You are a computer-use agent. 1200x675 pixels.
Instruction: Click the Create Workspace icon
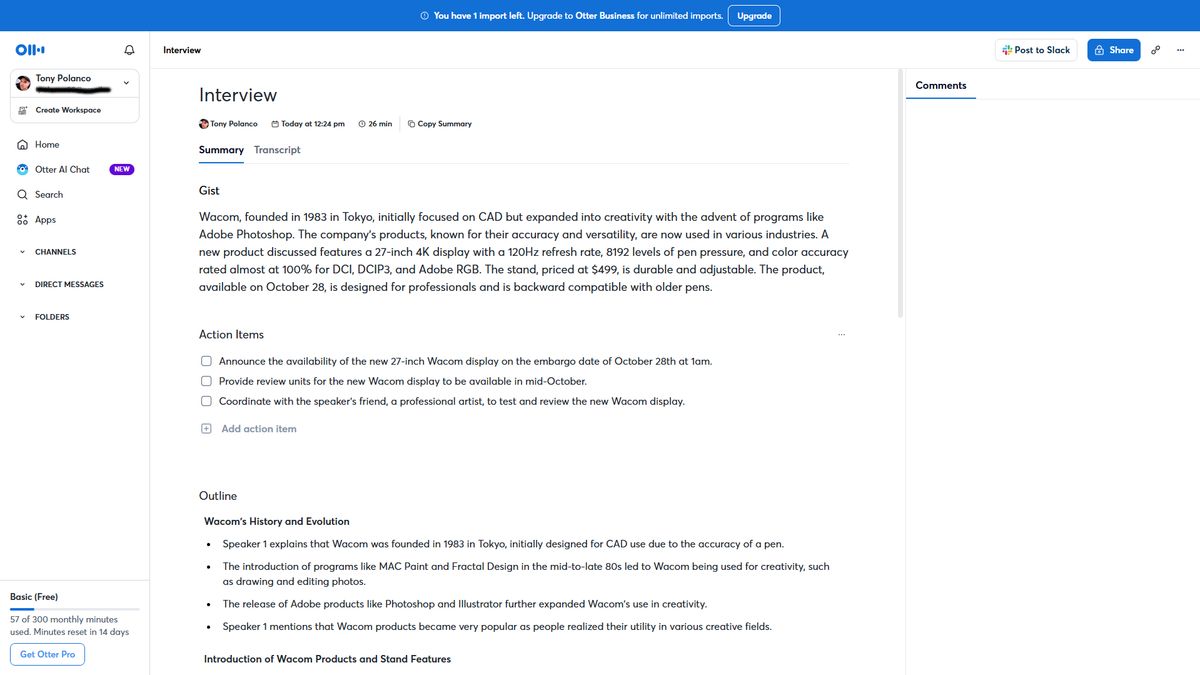(22, 110)
